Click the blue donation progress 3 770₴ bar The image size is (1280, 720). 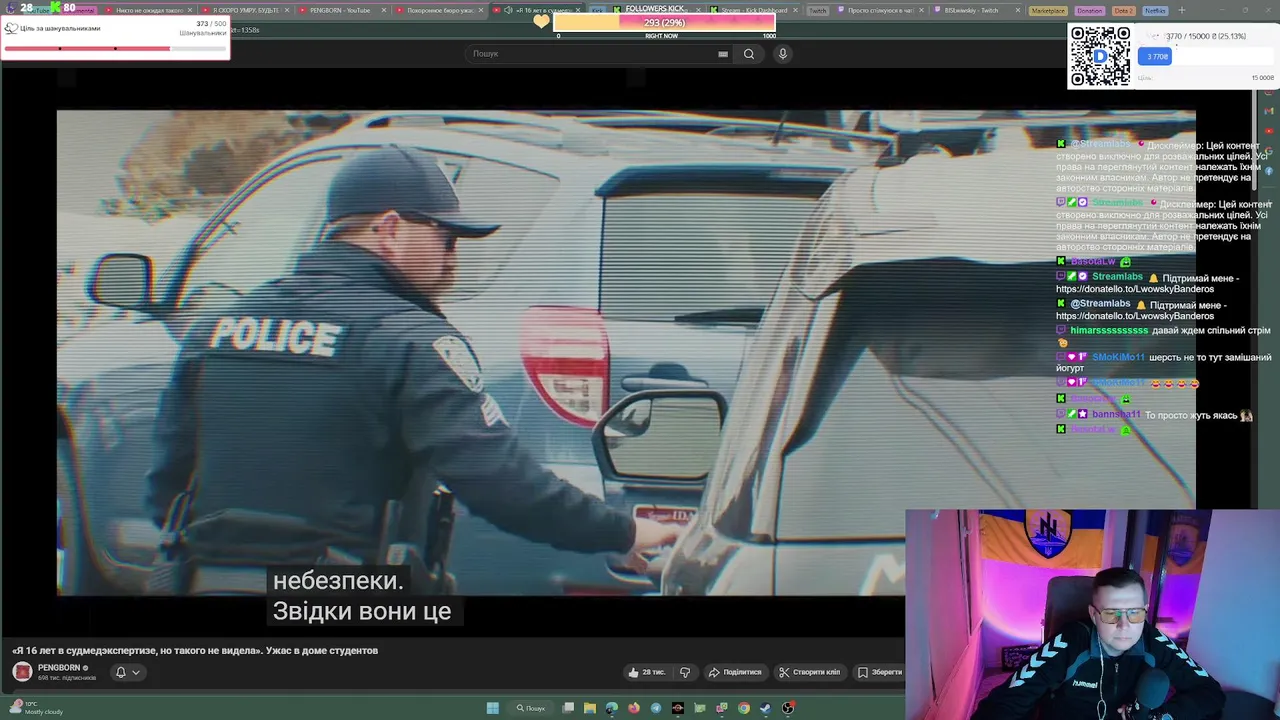click(1155, 57)
